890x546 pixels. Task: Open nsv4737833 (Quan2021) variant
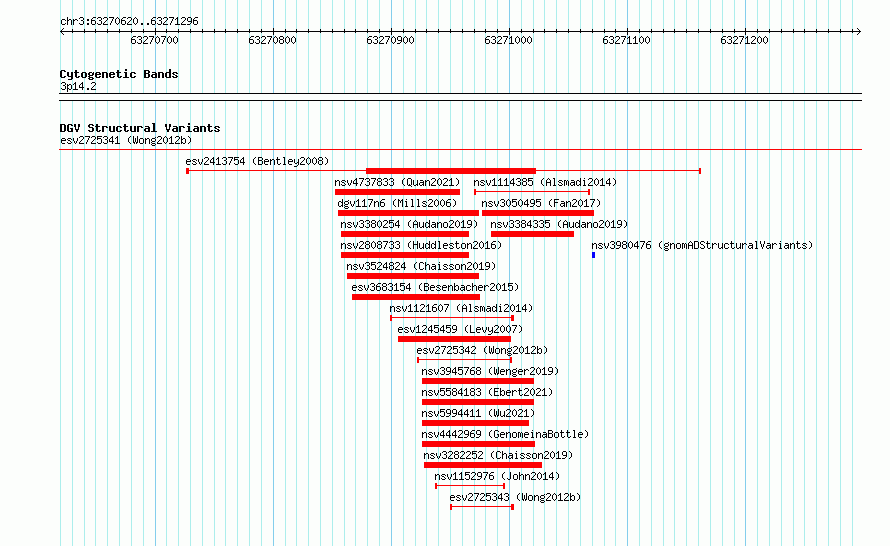397,182
